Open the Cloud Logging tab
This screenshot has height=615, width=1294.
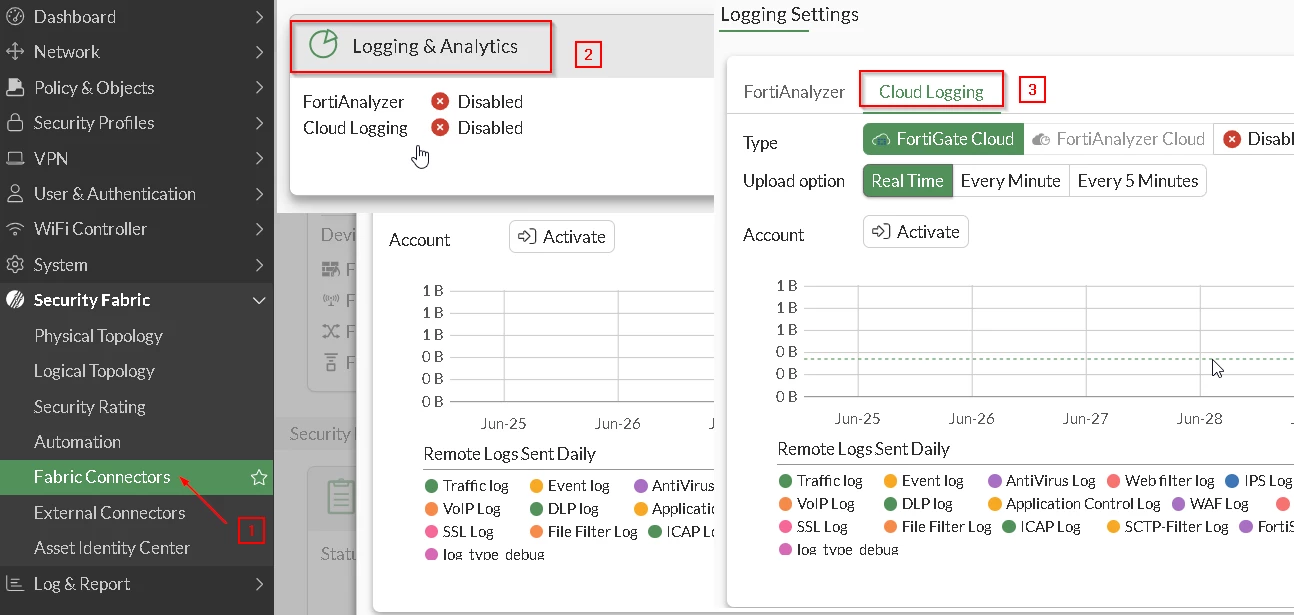click(x=931, y=91)
